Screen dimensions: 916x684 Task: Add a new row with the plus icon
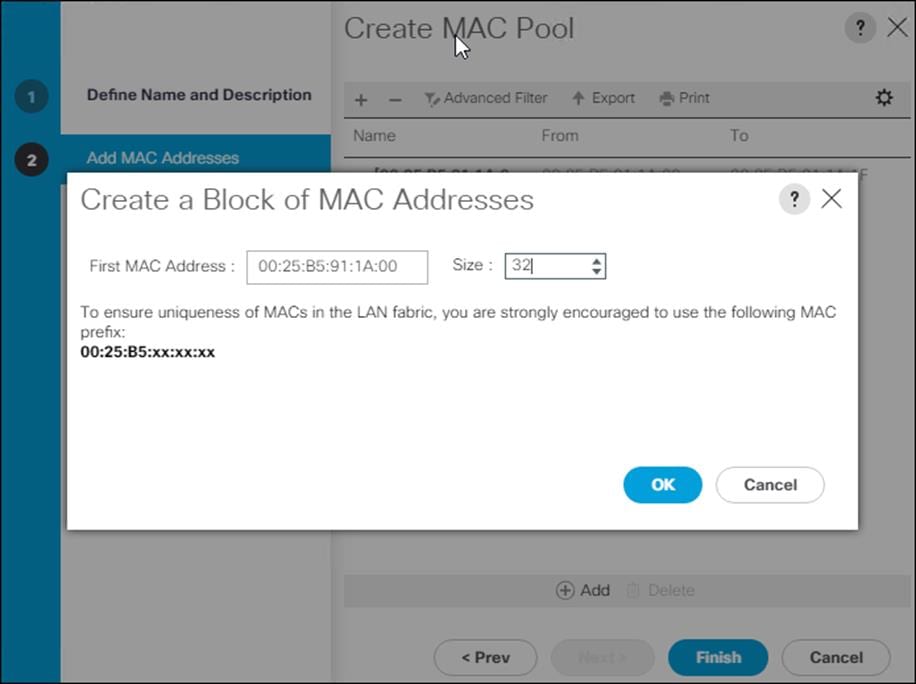(x=360, y=98)
